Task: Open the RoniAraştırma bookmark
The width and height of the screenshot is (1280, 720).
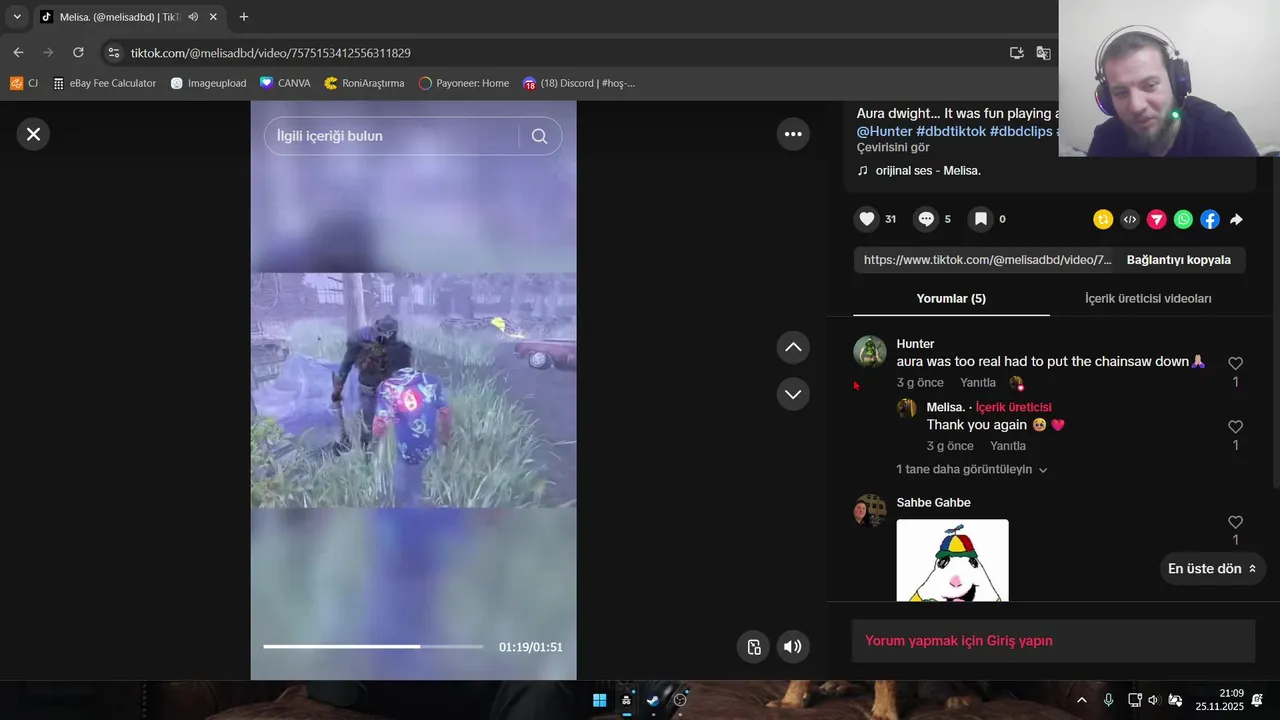Action: (364, 83)
